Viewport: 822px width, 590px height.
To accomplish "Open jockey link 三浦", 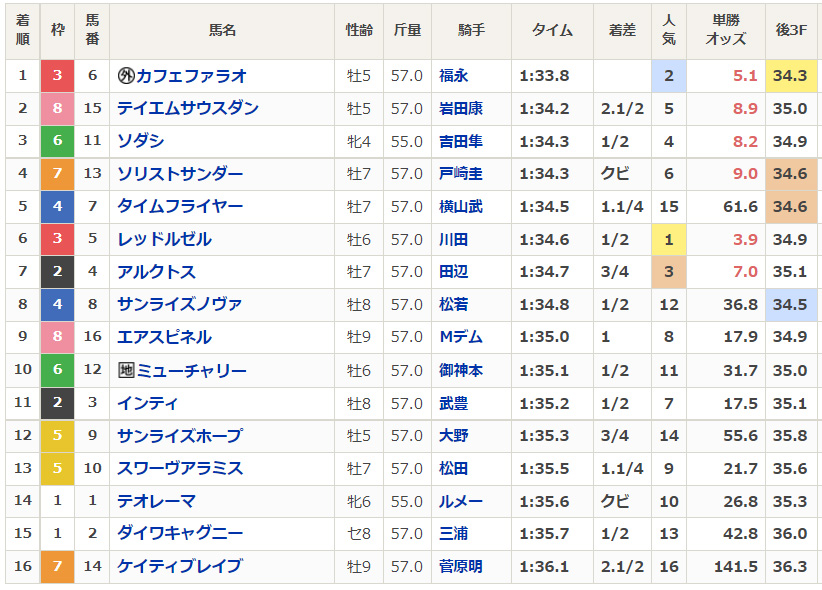I will 453,533.
